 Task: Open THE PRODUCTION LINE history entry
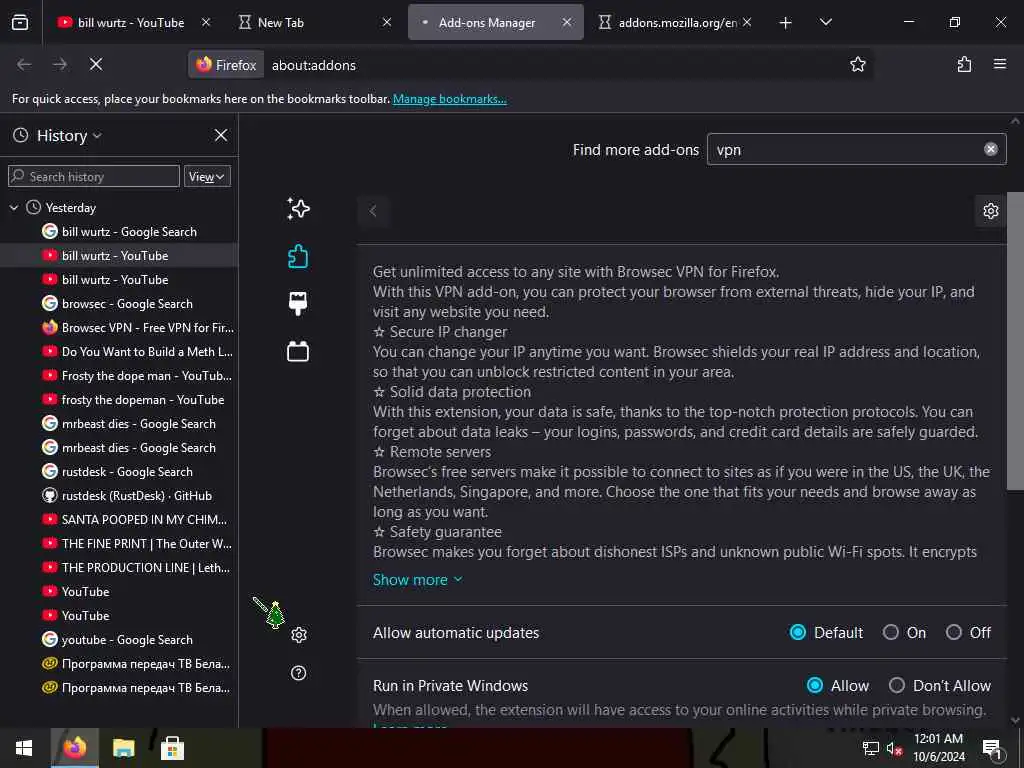click(x=119, y=568)
